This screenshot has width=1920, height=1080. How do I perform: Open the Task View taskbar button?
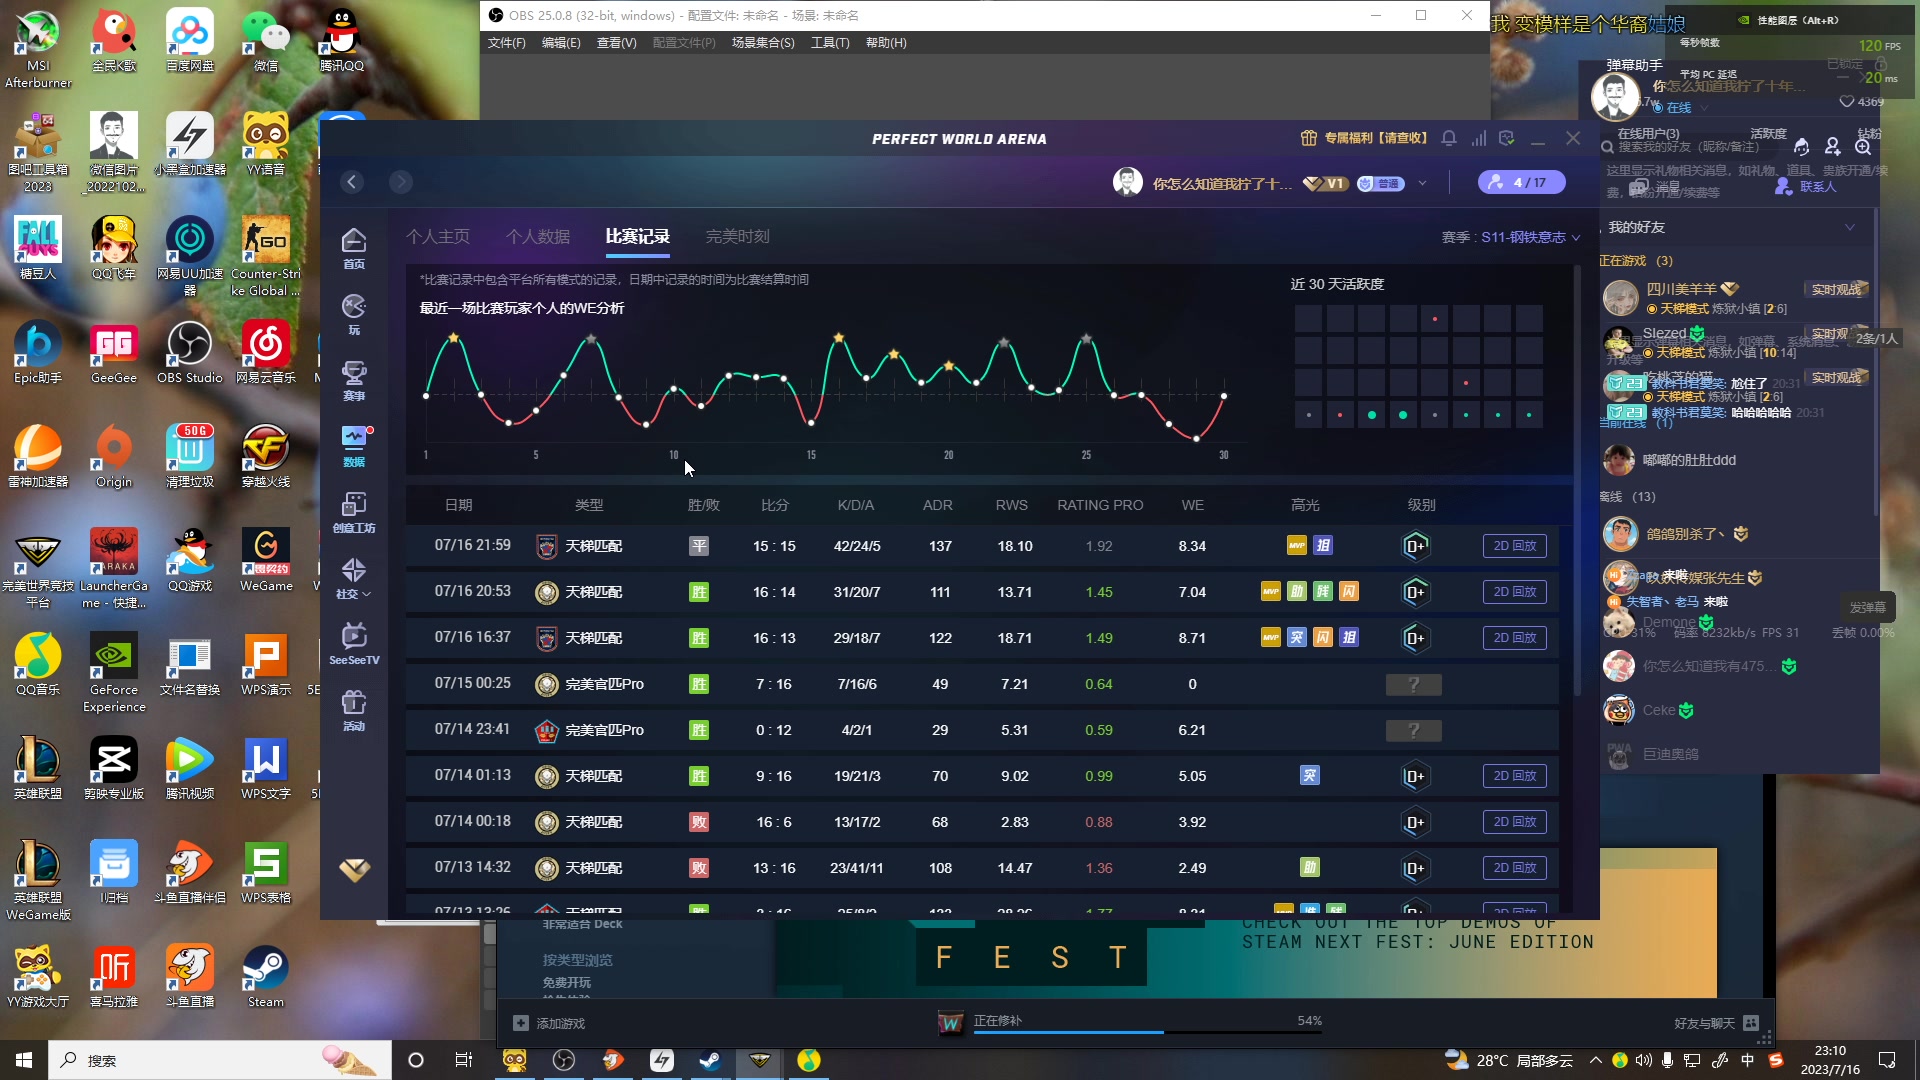click(x=464, y=1060)
